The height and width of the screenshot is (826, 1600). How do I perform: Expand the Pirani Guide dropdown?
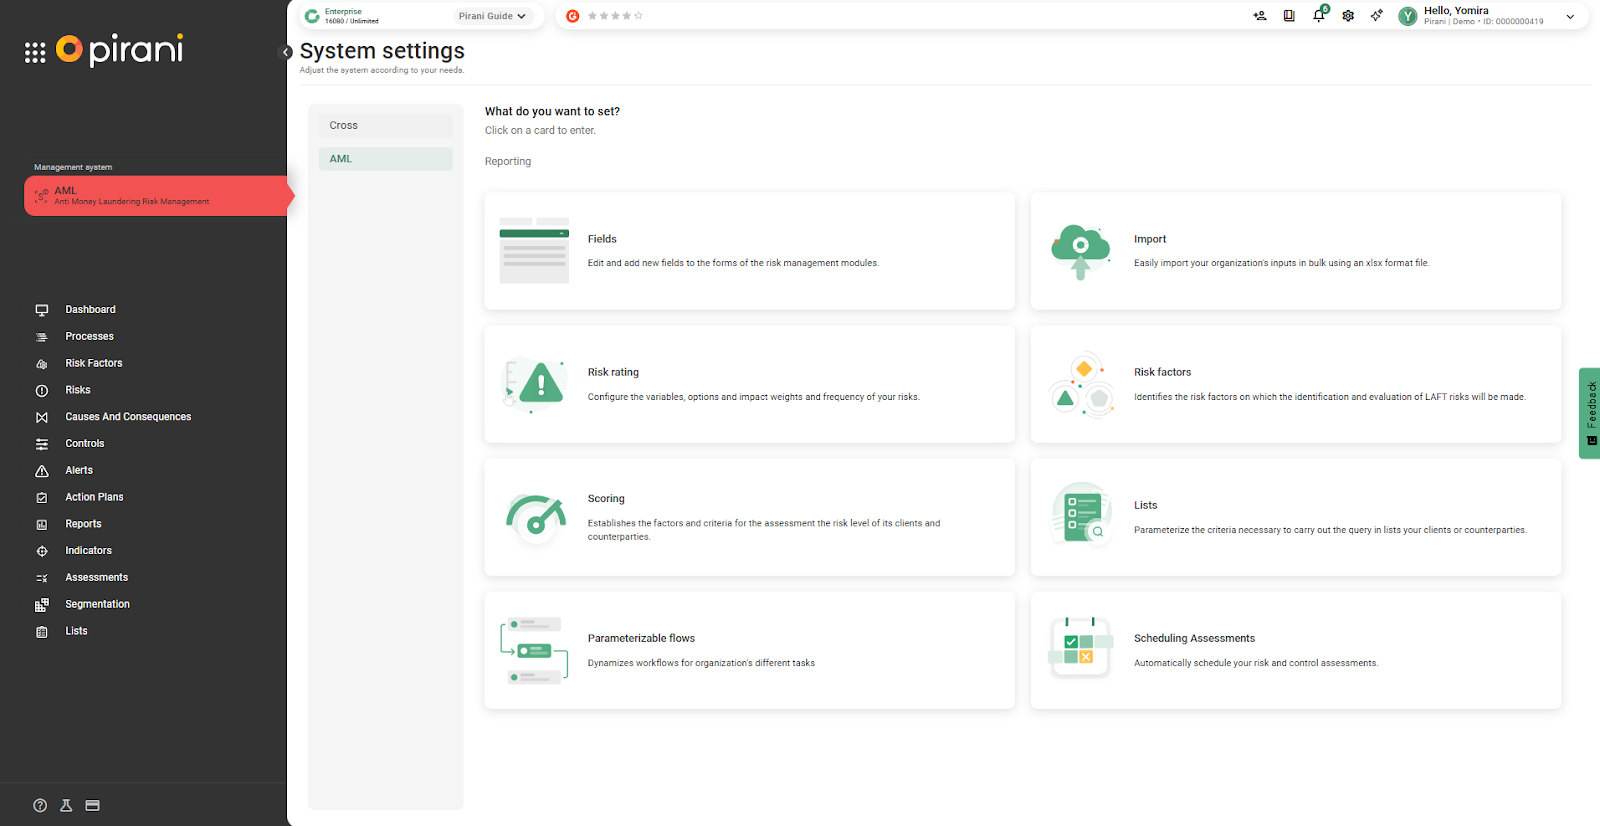click(492, 16)
